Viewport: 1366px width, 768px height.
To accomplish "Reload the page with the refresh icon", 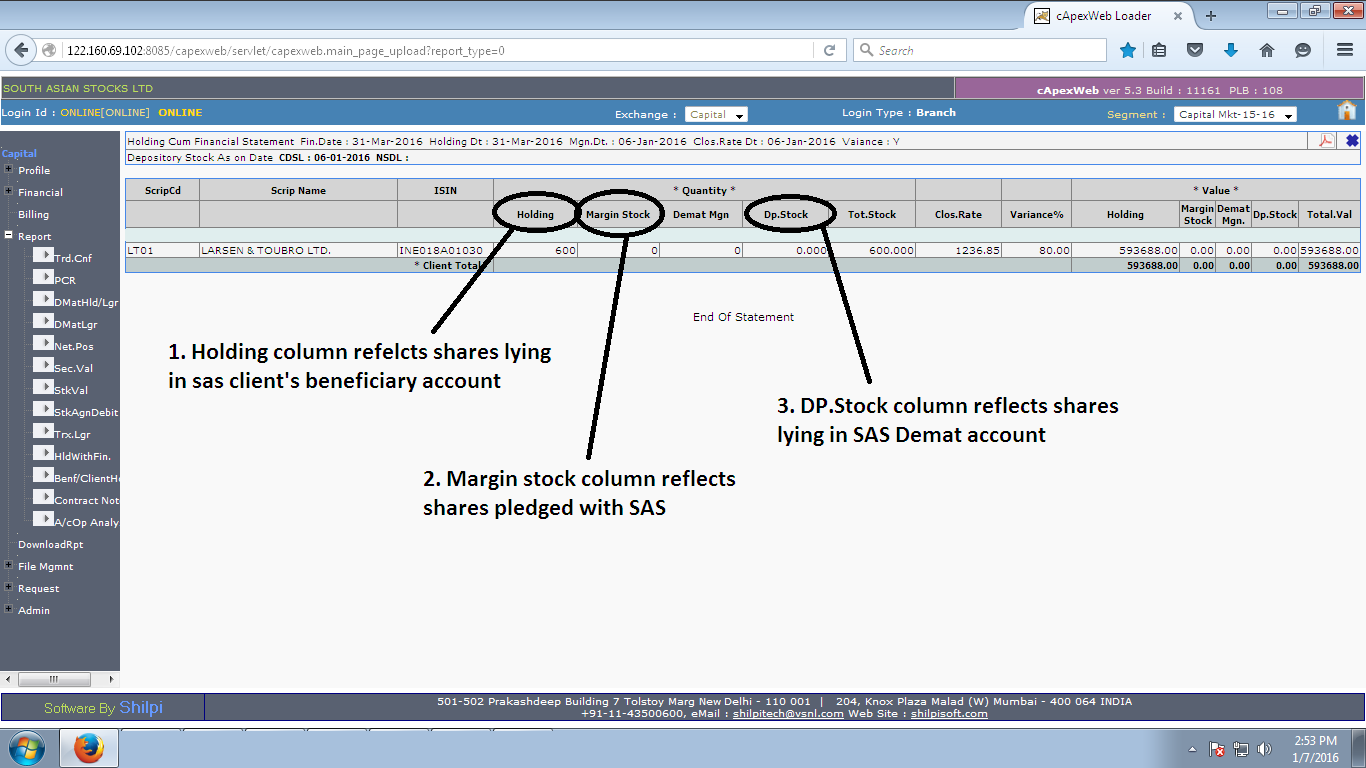I will point(829,50).
